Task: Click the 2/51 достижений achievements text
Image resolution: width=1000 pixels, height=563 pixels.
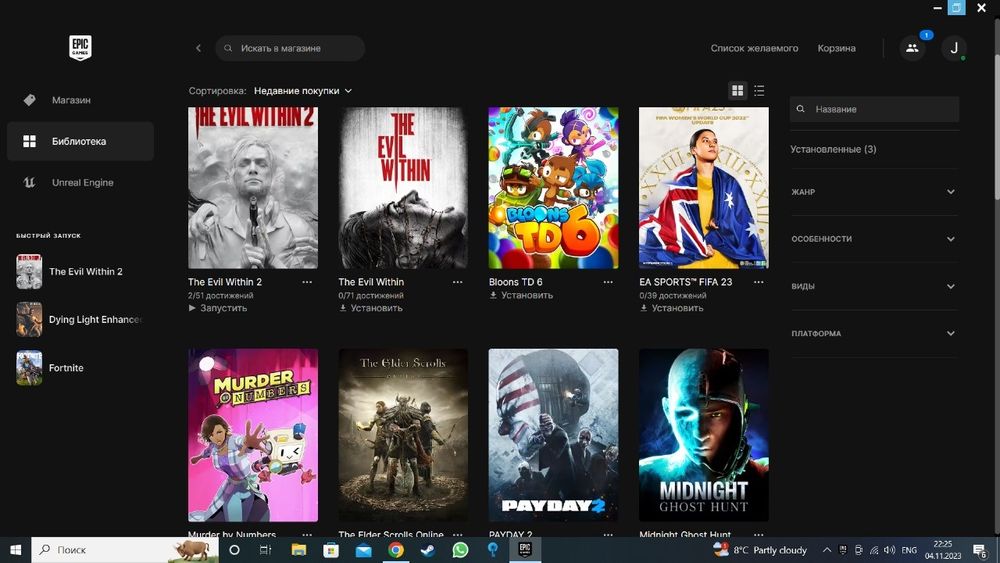Action: 221,296
